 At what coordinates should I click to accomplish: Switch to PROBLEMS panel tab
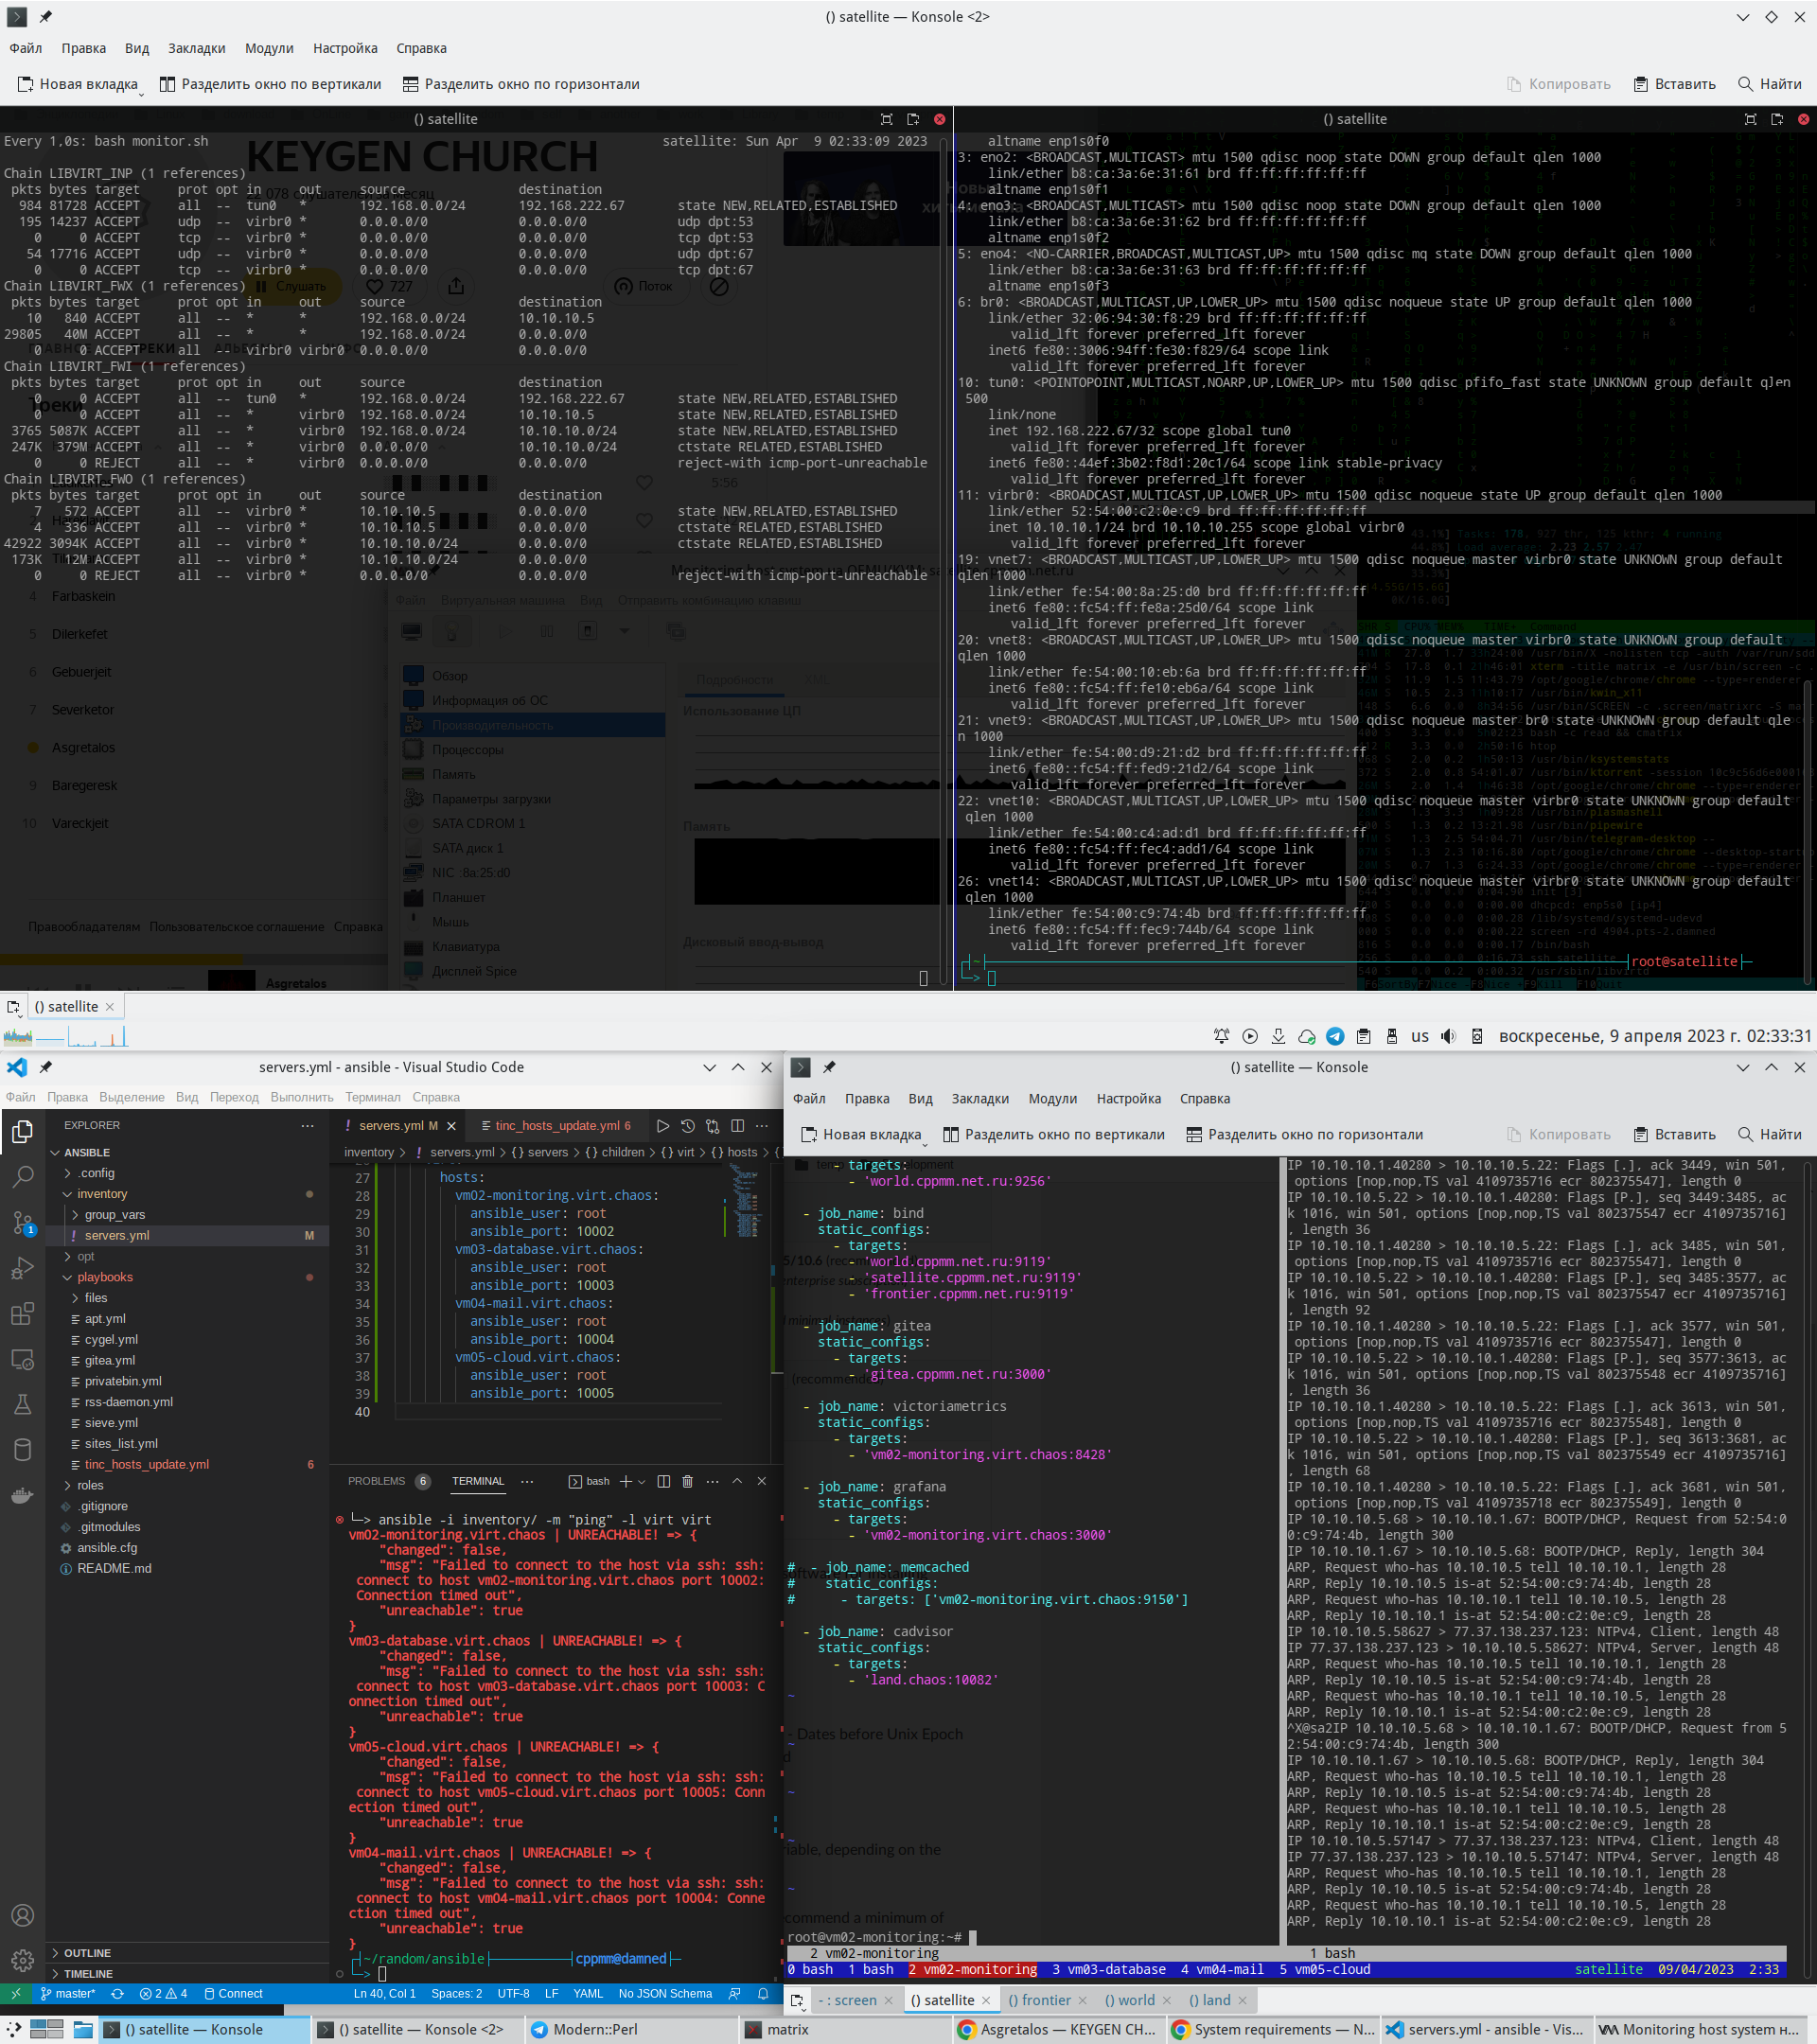click(x=377, y=1481)
